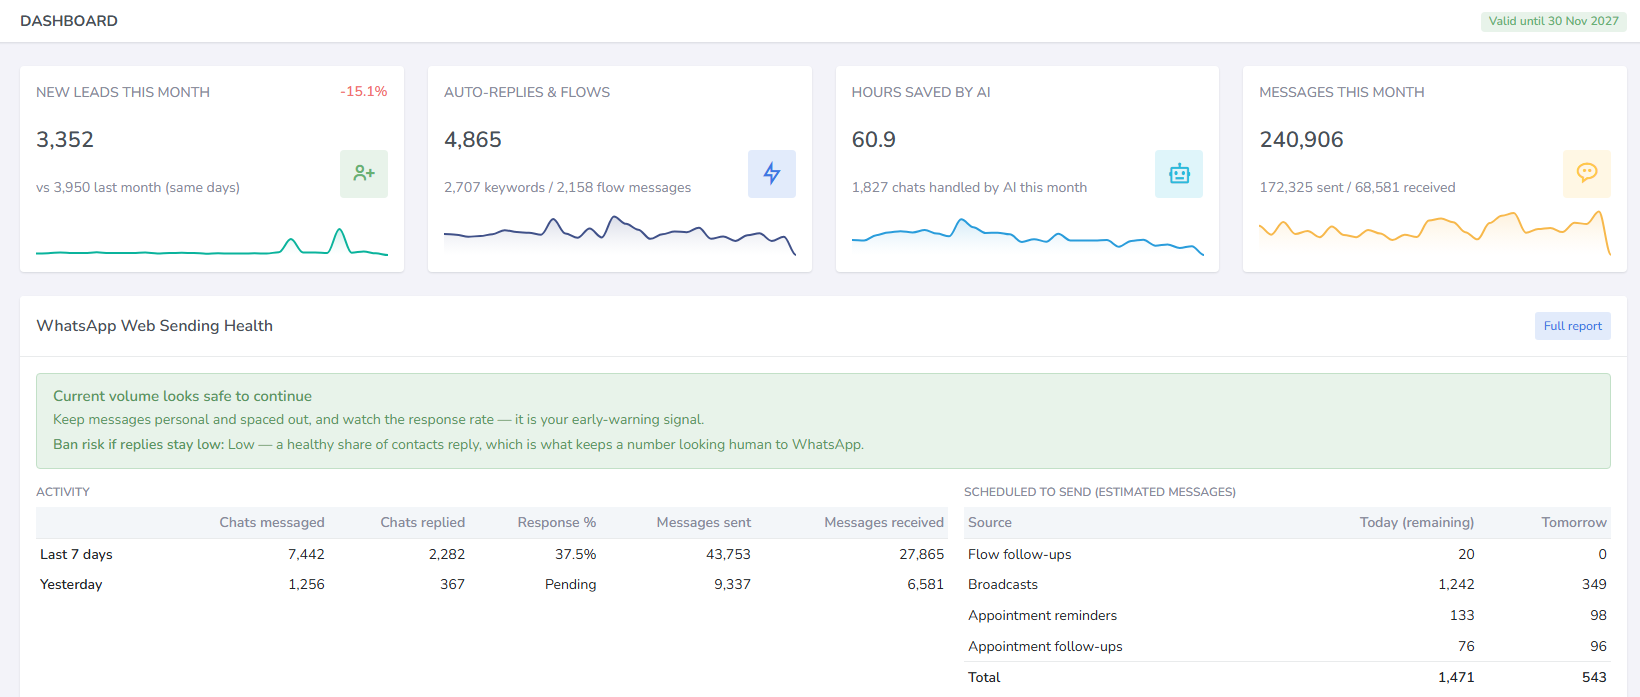The image size is (1640, 697).
Task: Click the 1,471 total today value
Action: [1456, 677]
